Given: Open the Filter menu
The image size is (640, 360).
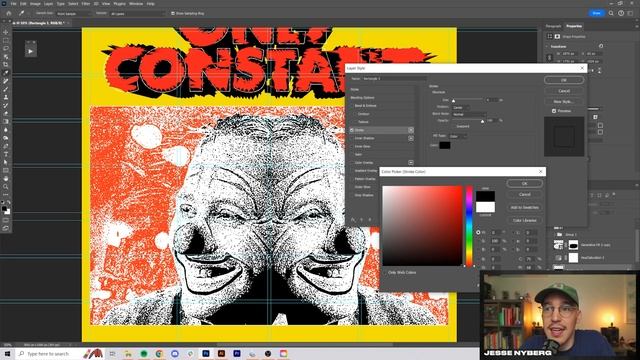Looking at the screenshot, I should (86, 4).
